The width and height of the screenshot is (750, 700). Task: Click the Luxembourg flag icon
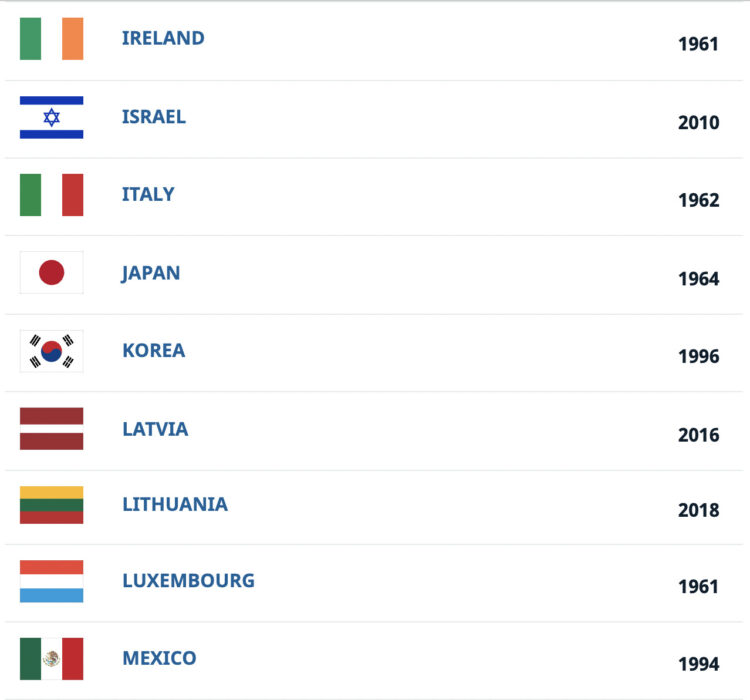click(x=51, y=581)
